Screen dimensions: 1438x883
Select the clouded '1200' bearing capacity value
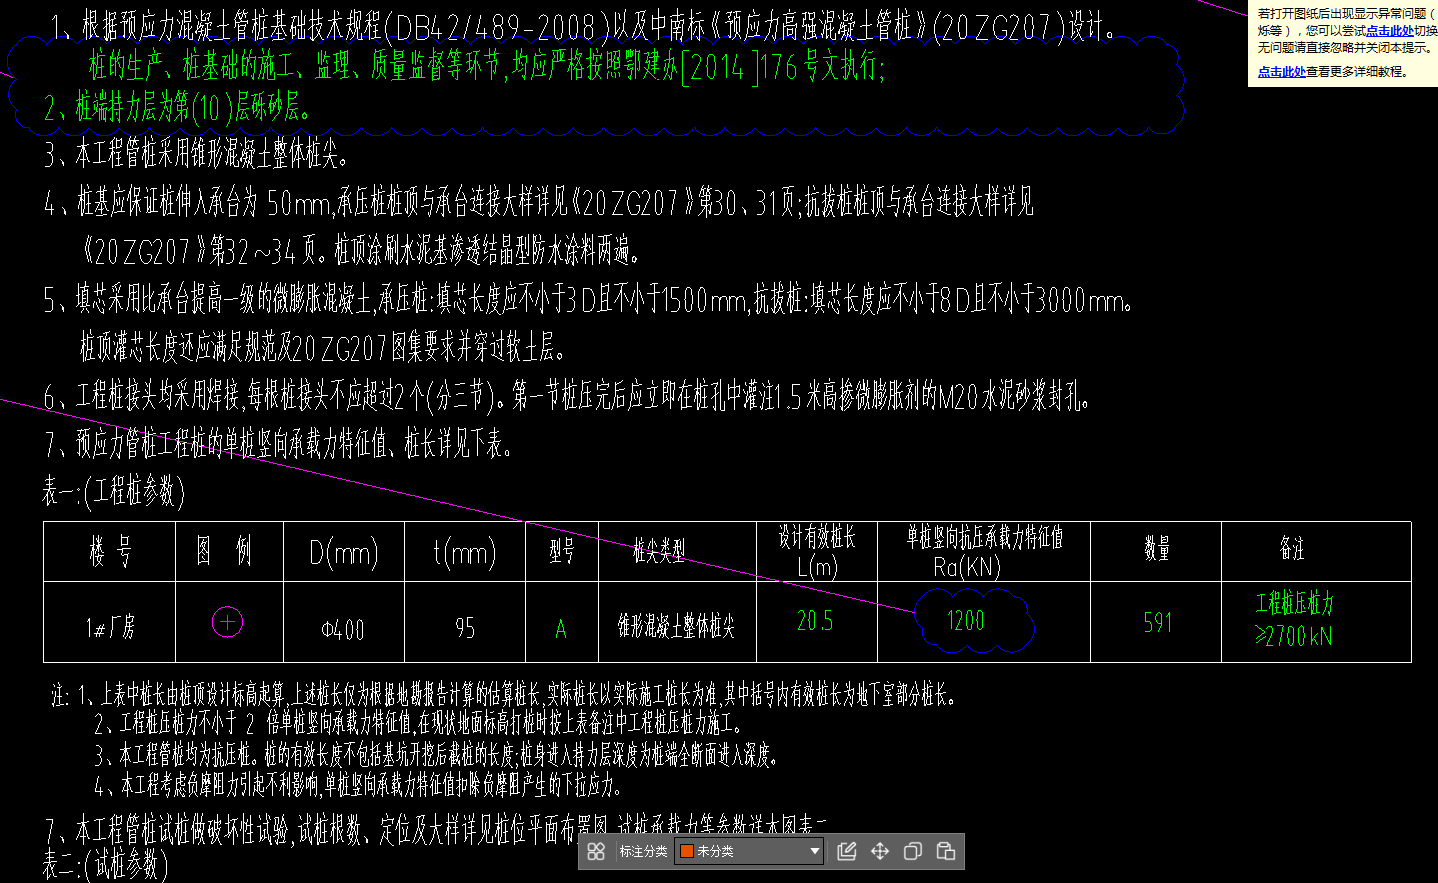click(x=966, y=621)
